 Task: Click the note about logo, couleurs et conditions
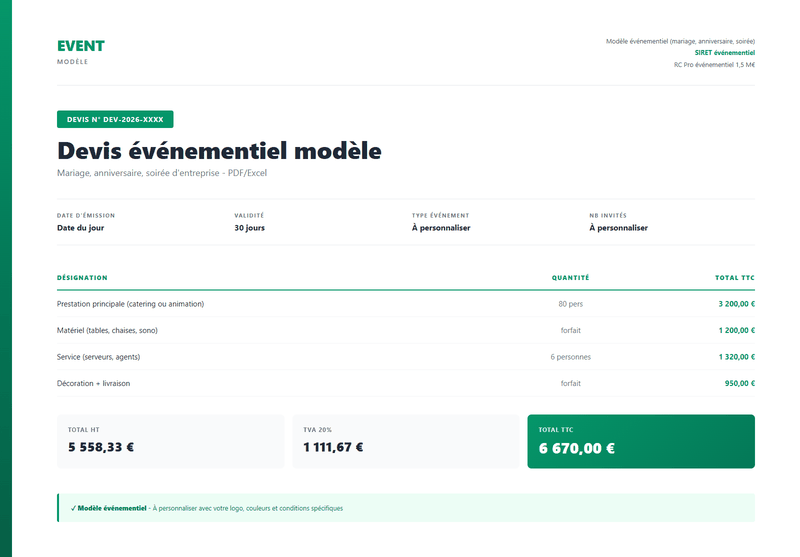click(x=247, y=509)
